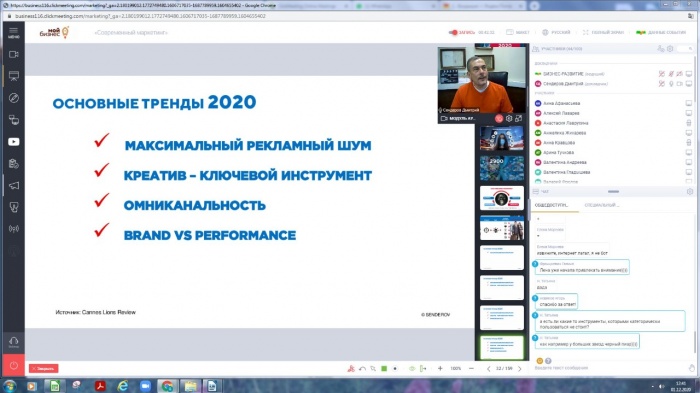Toggle the eye icon in the presentation toolbar
700x393 pixels.
click(412, 368)
